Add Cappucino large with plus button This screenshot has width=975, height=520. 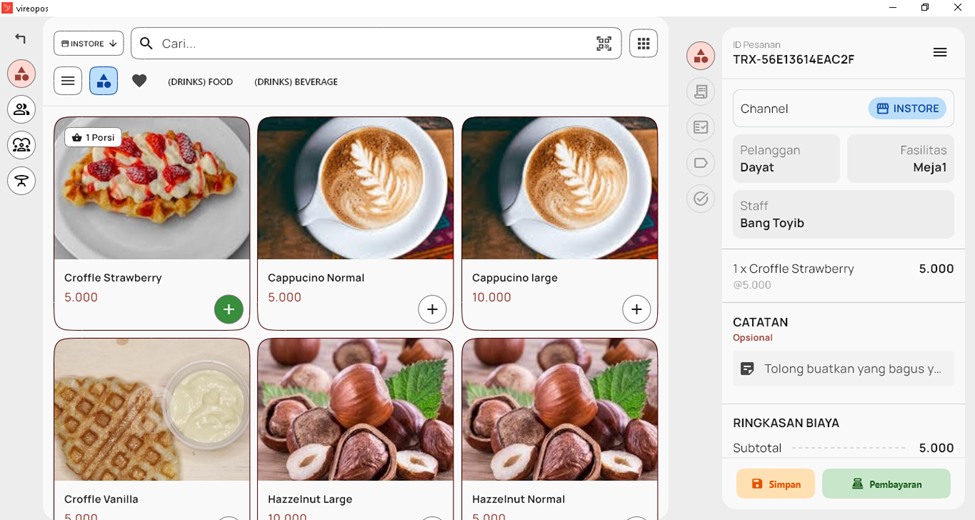point(636,310)
